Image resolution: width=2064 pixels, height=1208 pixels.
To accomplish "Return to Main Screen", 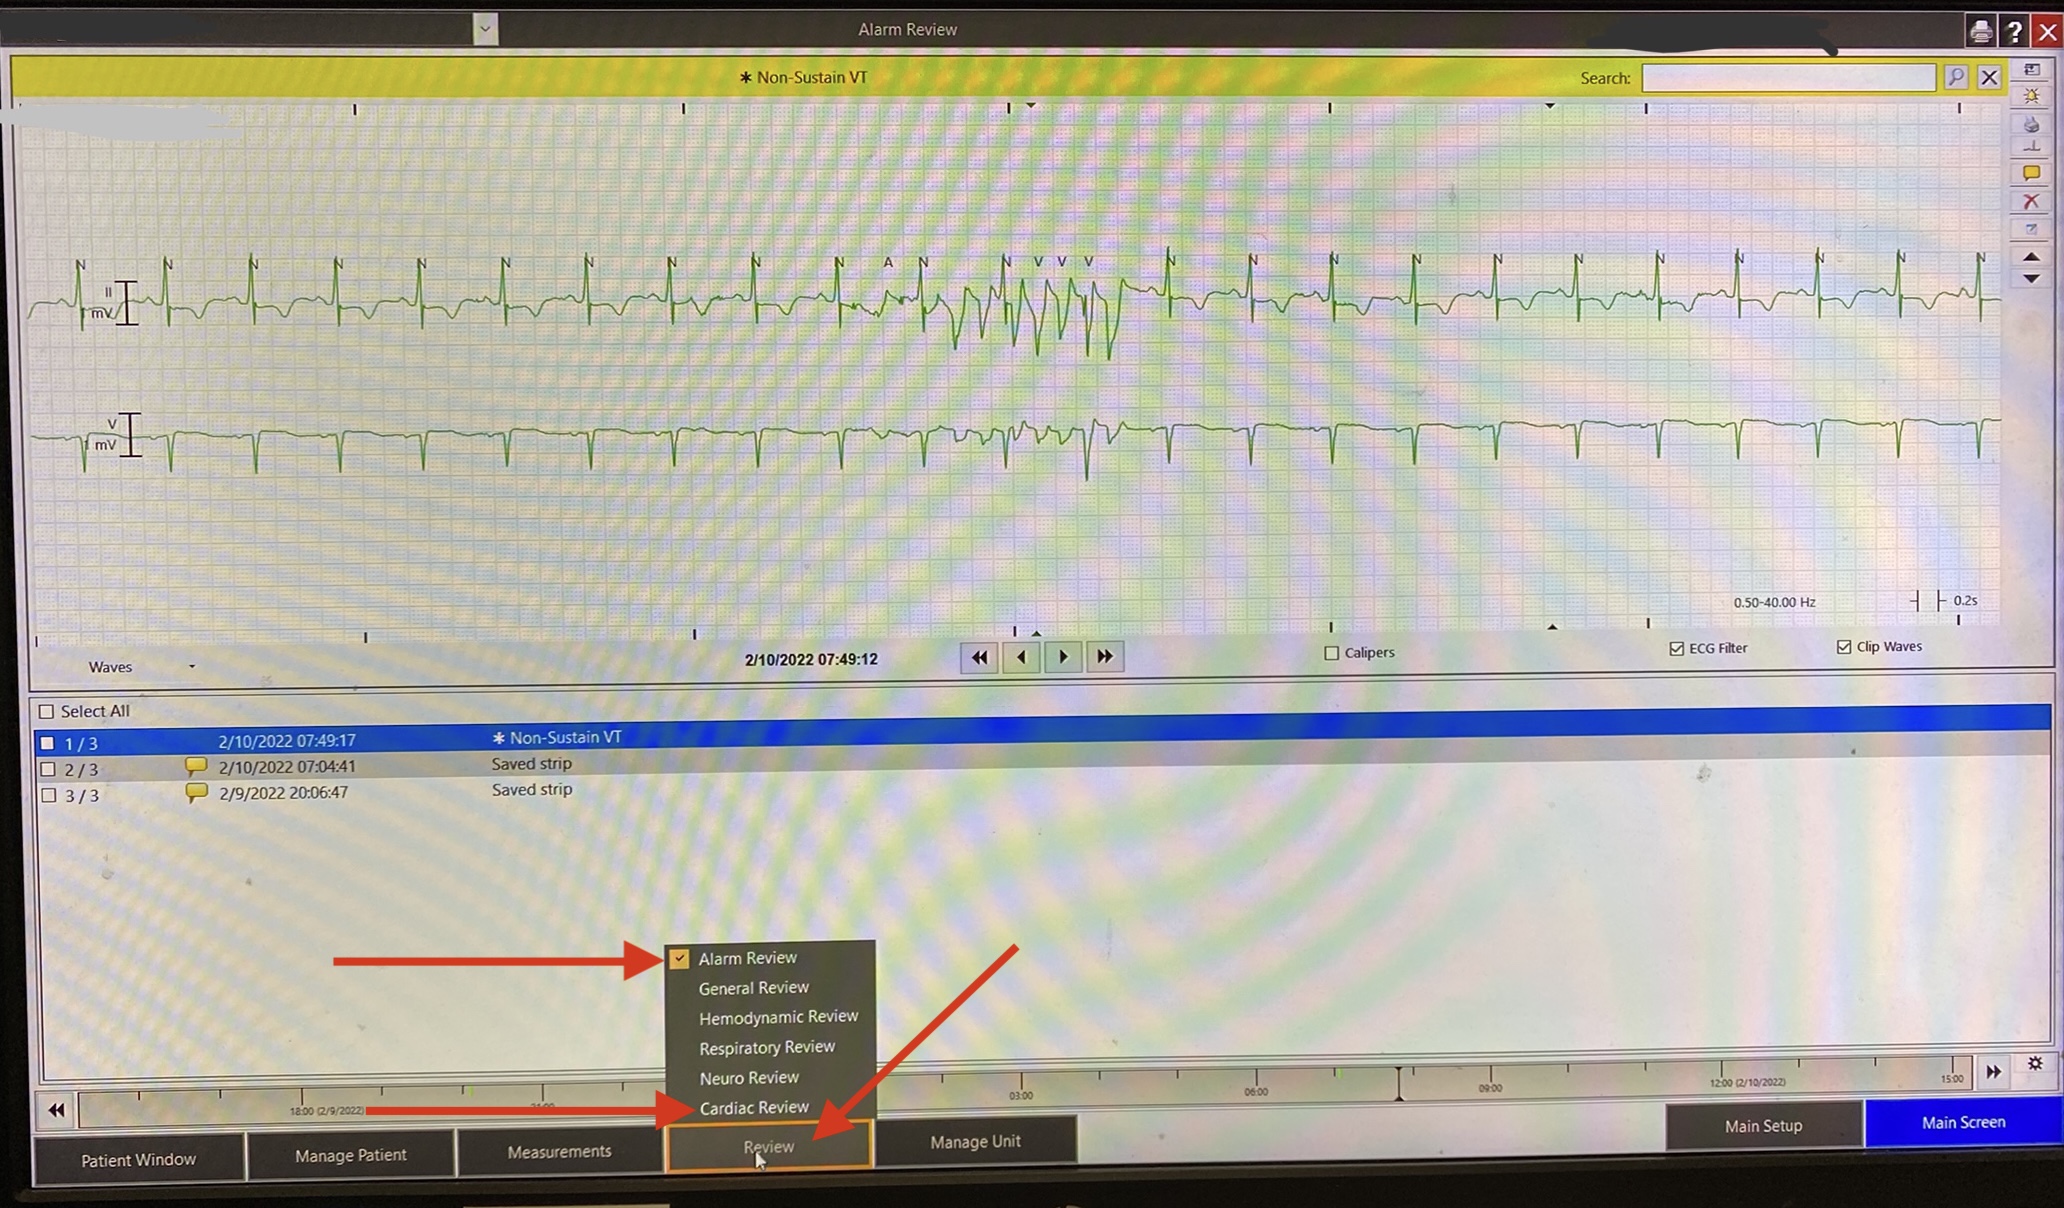I will click(1963, 1123).
